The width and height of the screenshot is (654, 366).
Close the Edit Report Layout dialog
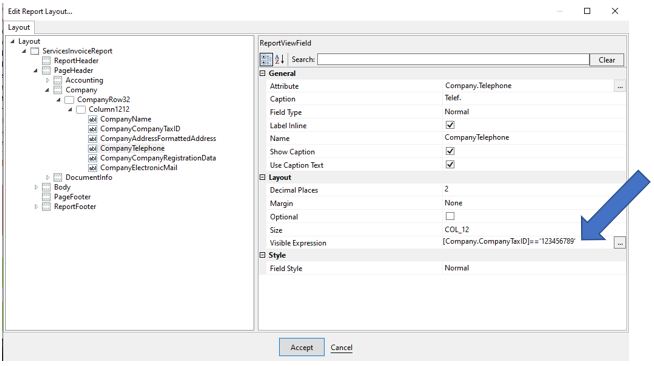pyautogui.click(x=615, y=11)
